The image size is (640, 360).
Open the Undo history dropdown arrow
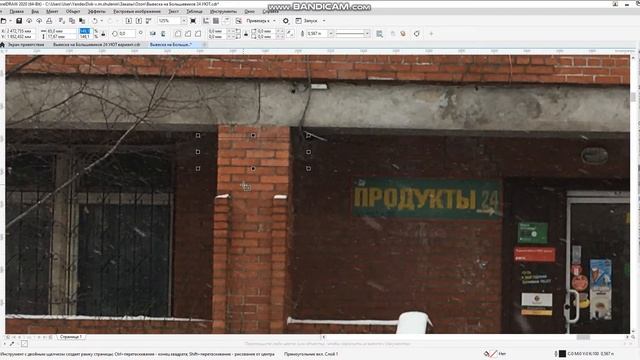point(101,20)
